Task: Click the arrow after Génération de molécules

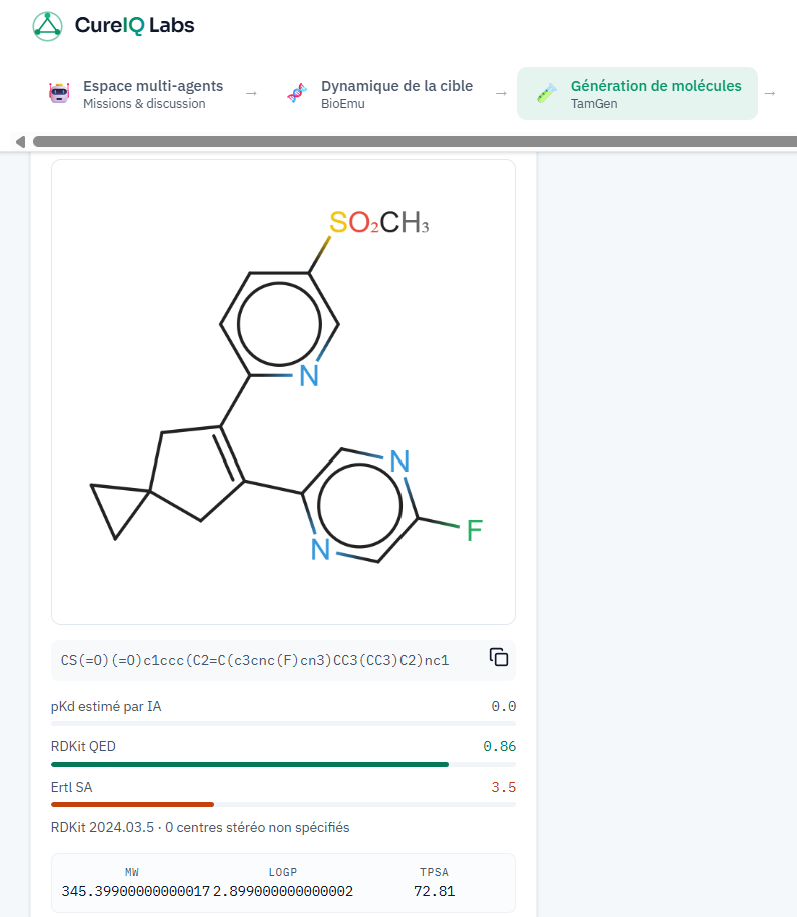Action: pos(770,93)
